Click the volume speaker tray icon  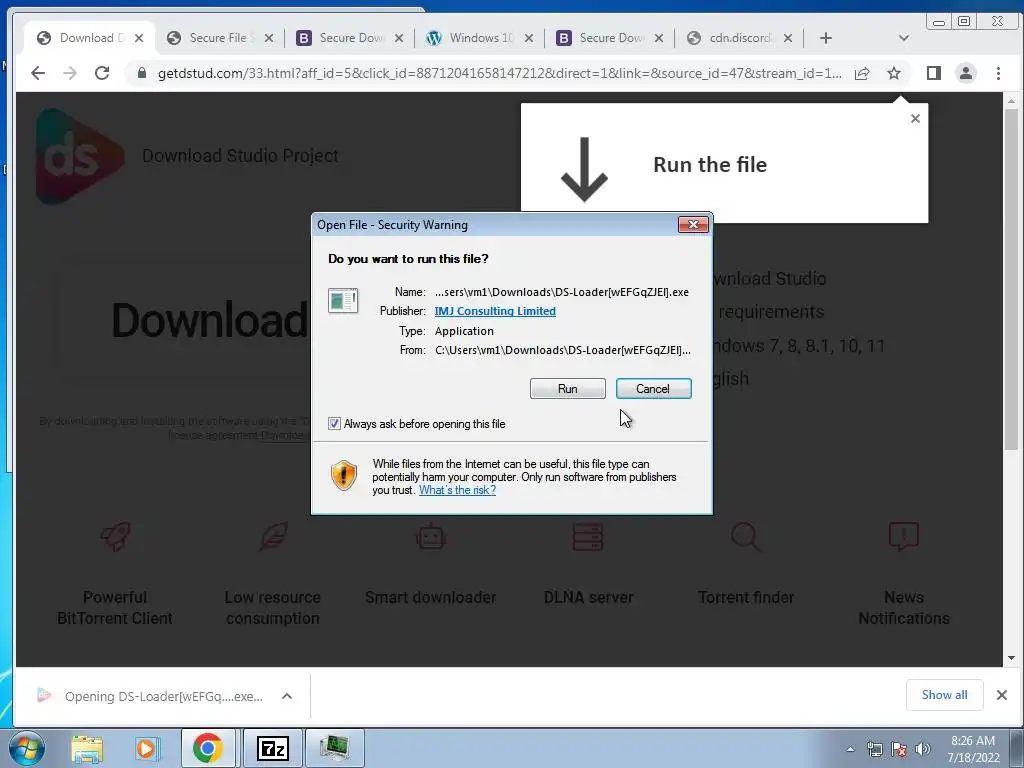pyautogui.click(x=923, y=749)
